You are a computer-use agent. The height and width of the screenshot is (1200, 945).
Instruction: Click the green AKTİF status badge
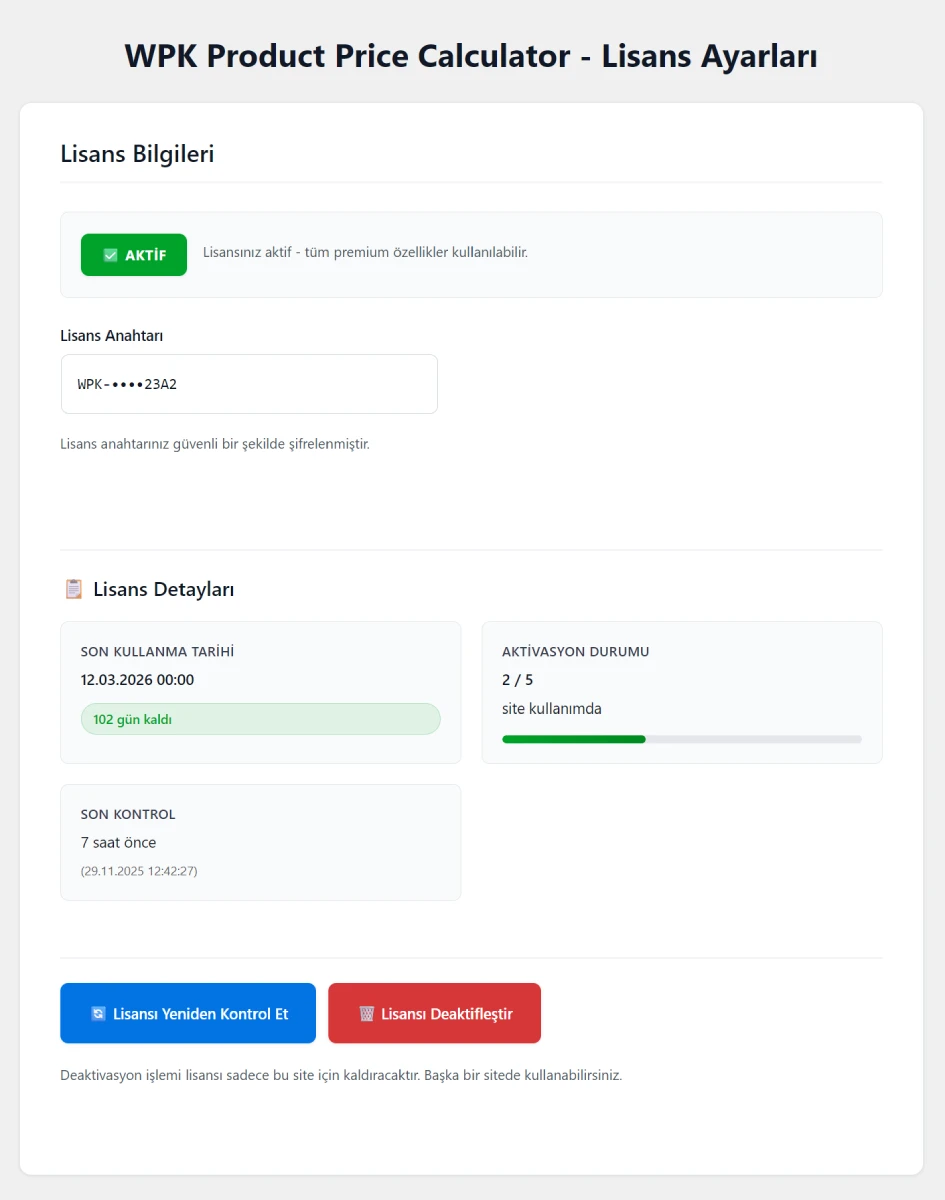[134, 255]
